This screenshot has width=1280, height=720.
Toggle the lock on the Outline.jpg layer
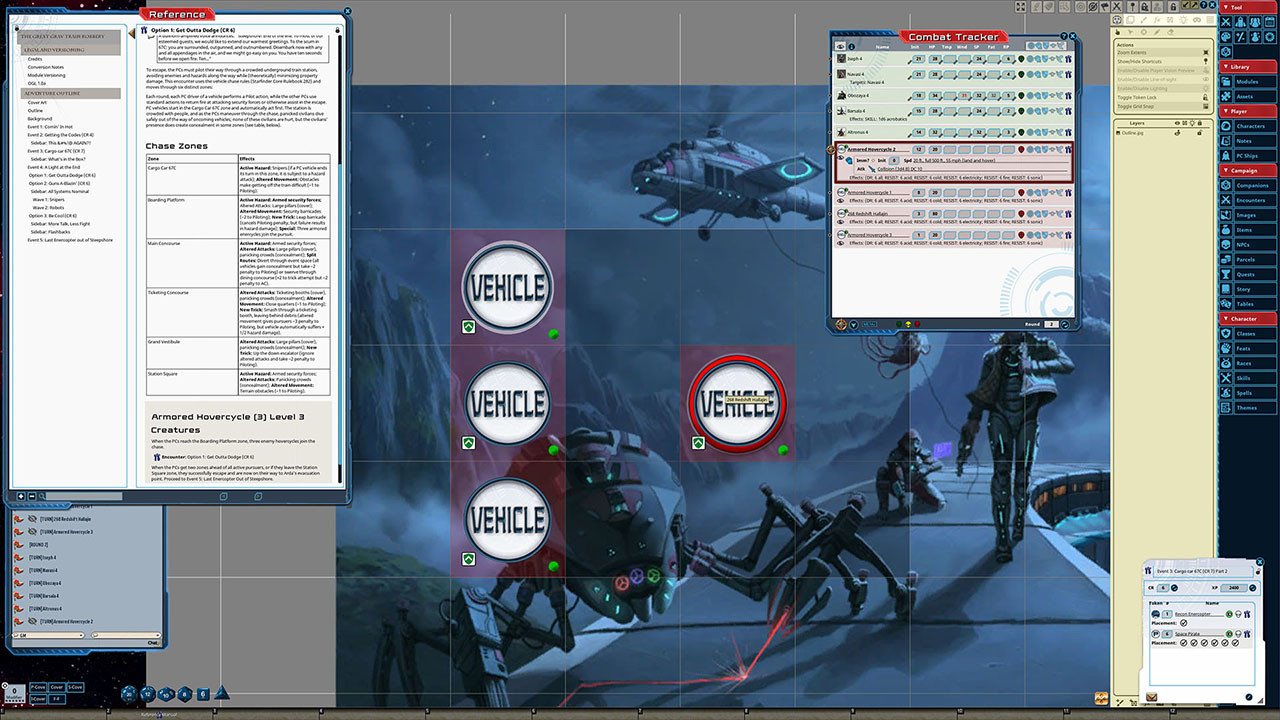point(1198,134)
